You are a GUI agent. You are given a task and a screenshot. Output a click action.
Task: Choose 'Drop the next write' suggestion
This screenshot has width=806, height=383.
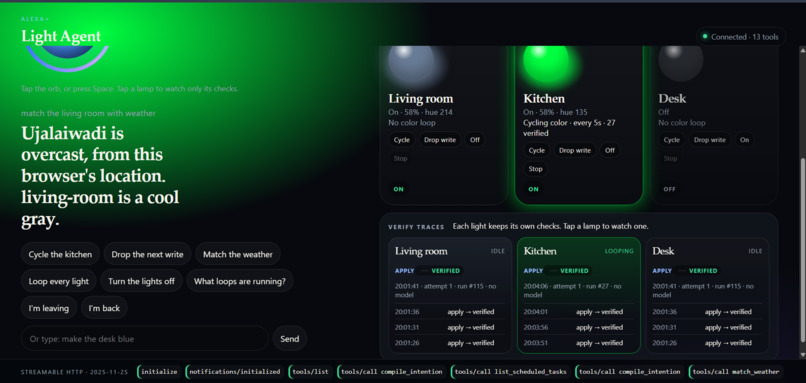[x=147, y=254]
